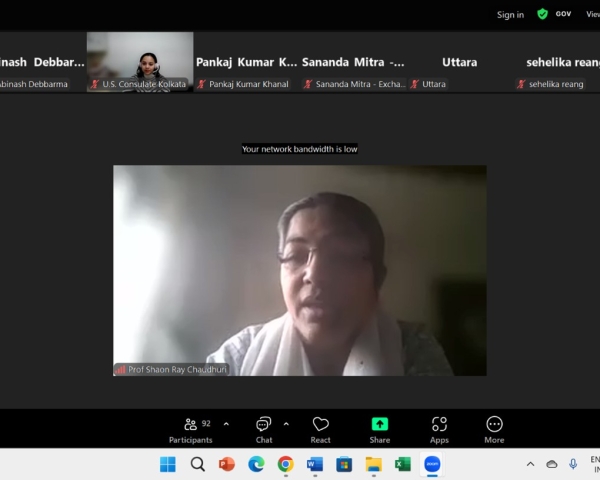The height and width of the screenshot is (480, 600).
Task: Start screen sharing with Share
Action: (380, 429)
